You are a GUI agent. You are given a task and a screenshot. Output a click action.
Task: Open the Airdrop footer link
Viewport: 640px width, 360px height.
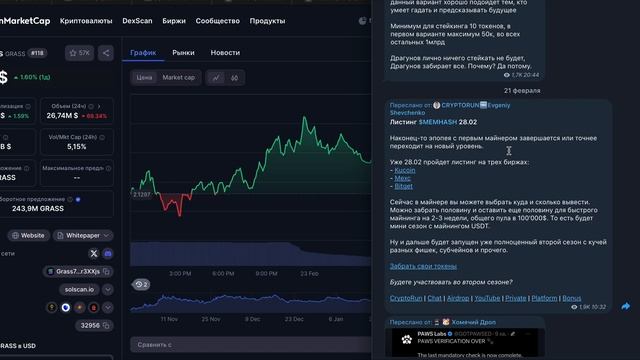pyautogui.click(x=458, y=298)
